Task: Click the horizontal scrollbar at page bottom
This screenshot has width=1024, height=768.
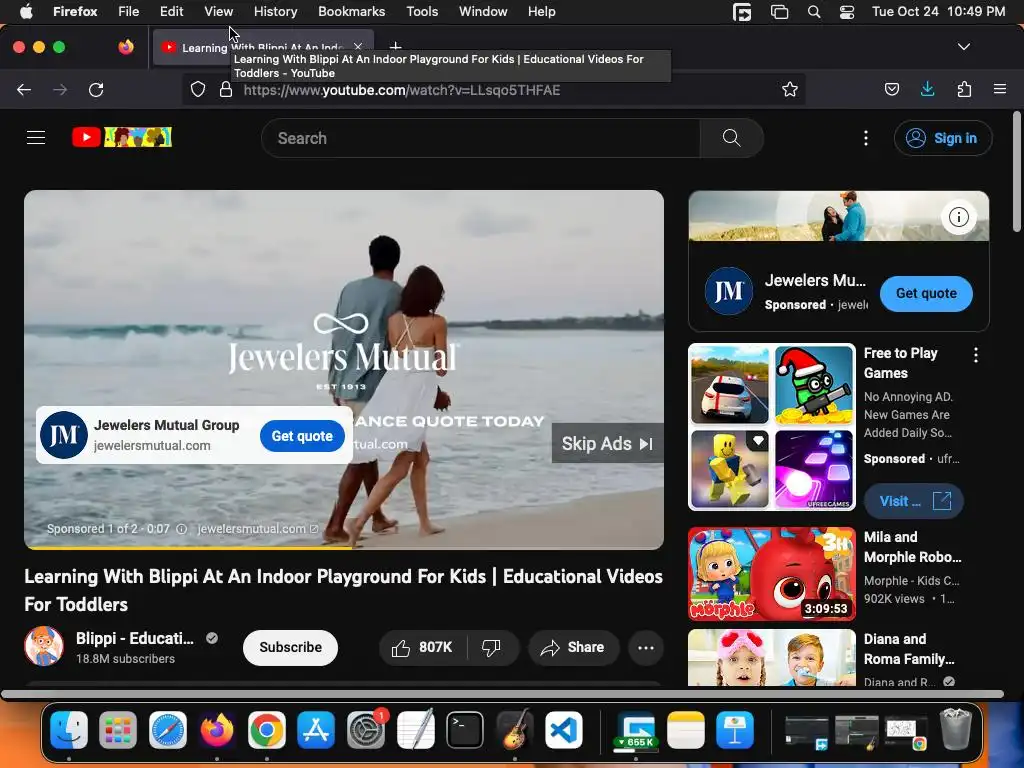Action: point(502,694)
